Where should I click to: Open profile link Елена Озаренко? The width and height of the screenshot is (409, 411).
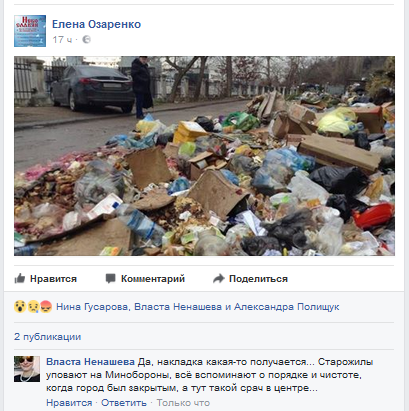[x=96, y=24]
